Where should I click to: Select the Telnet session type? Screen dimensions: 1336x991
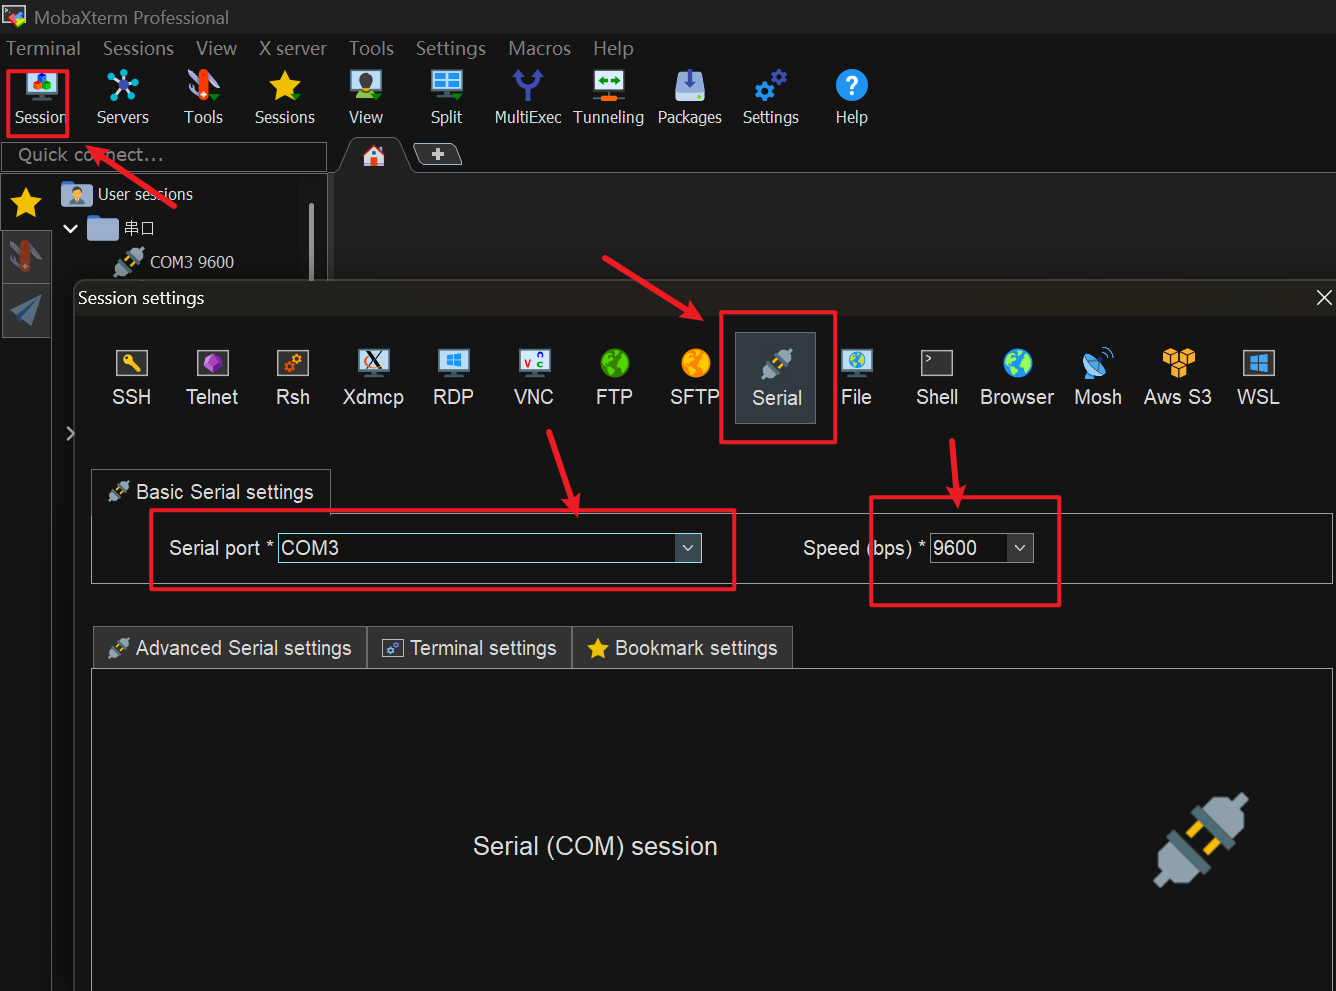[x=212, y=378]
